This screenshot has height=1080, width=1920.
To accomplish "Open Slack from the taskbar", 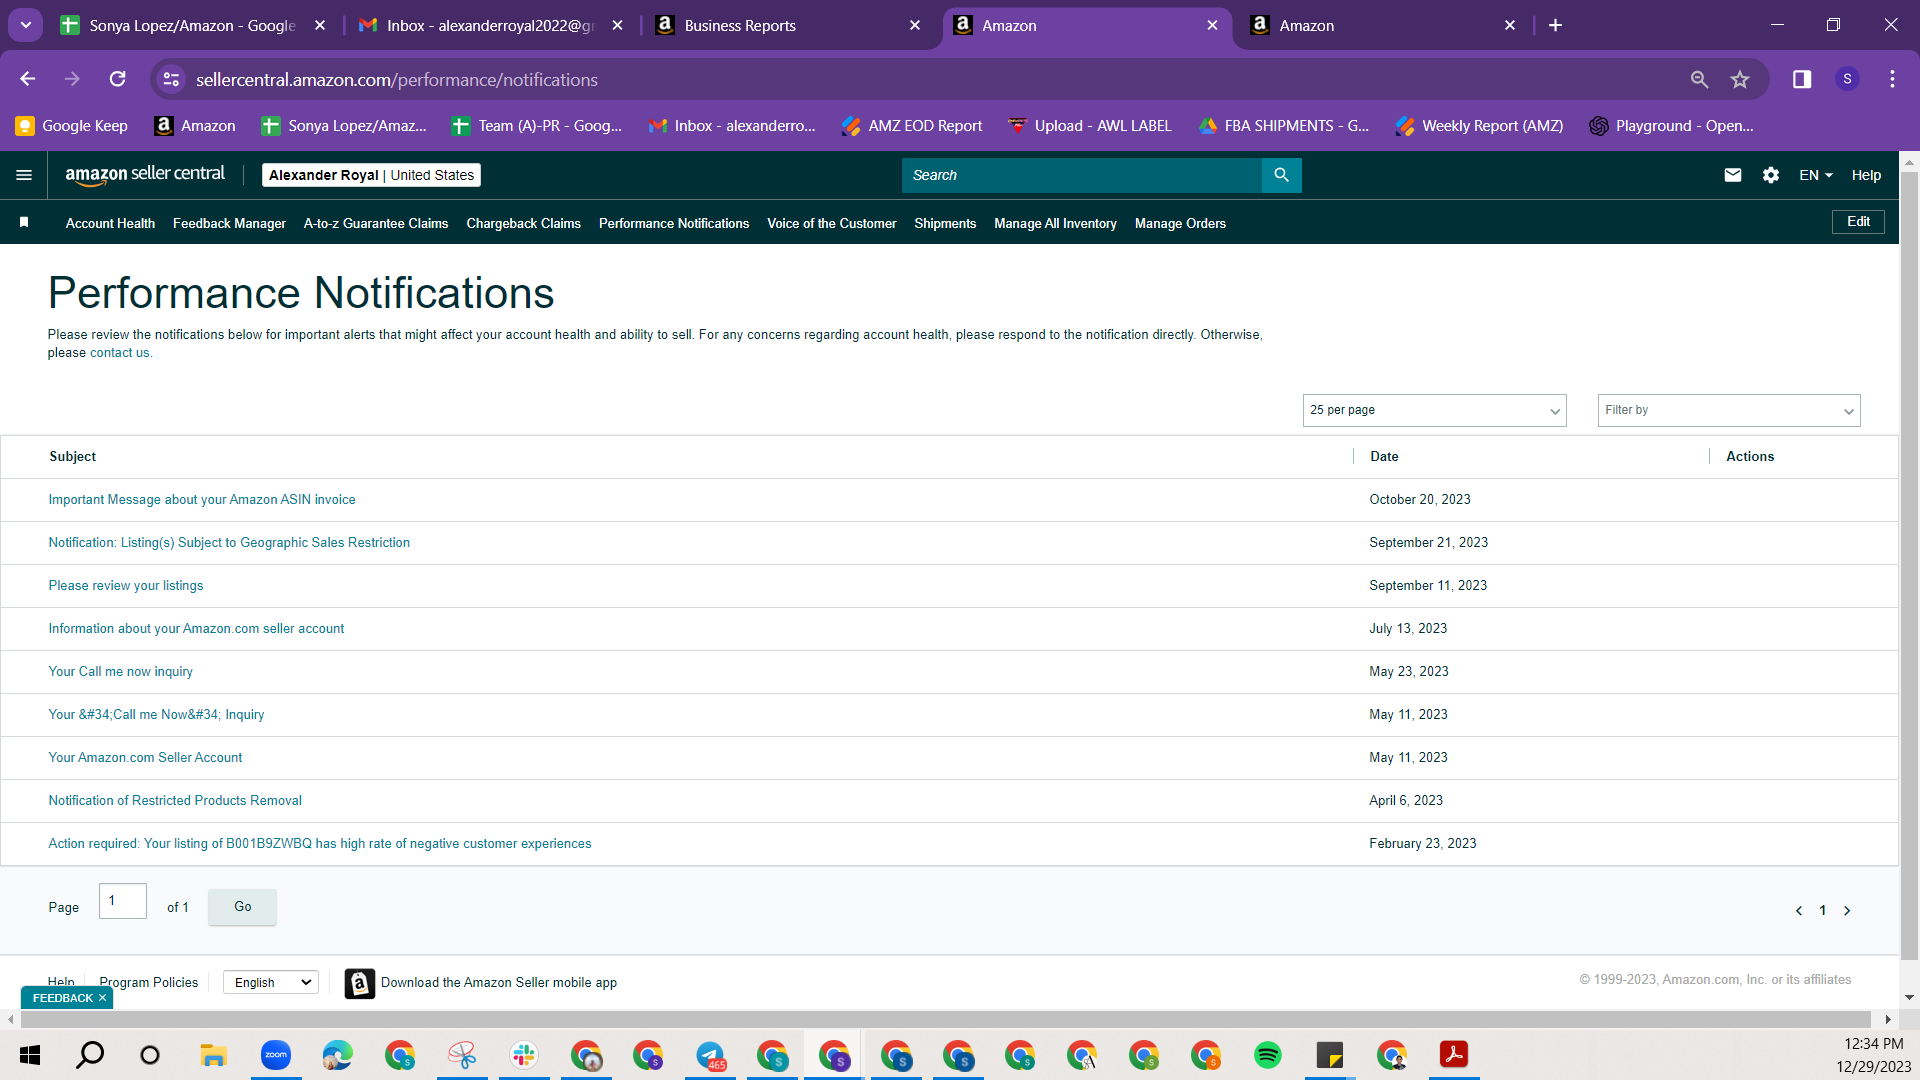I will [x=523, y=1055].
